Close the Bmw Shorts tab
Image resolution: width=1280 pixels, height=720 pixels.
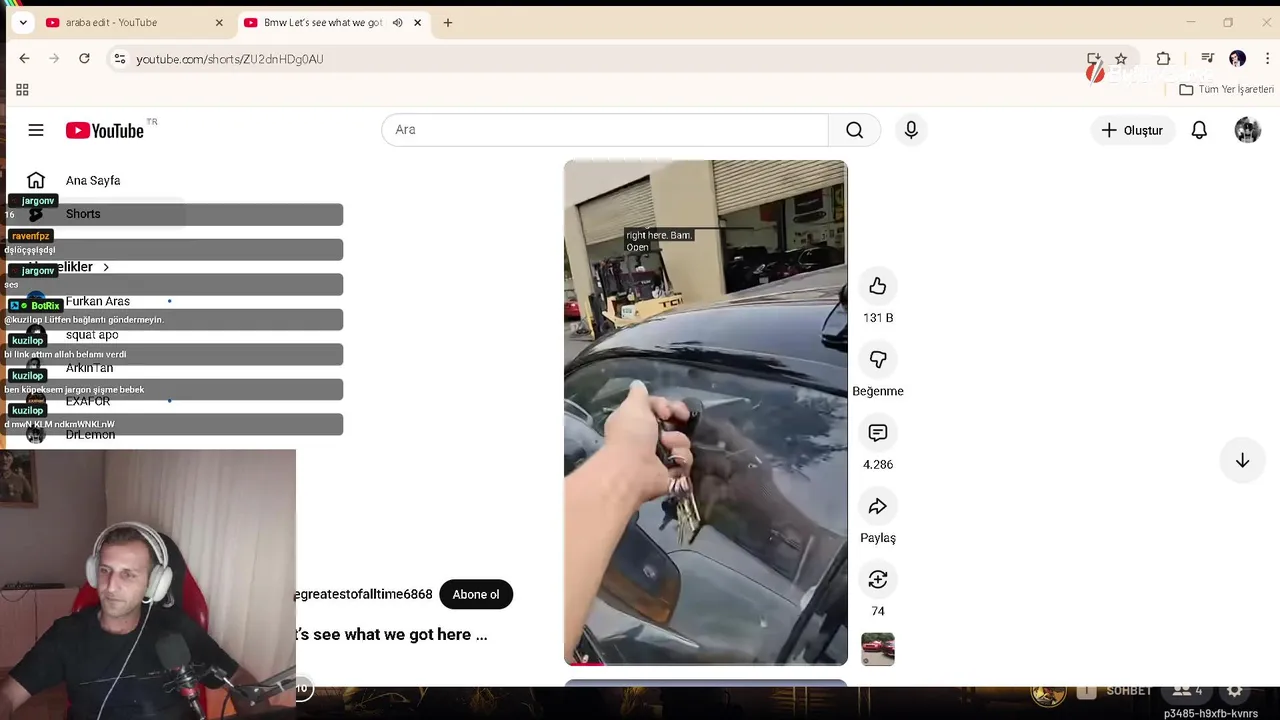(417, 22)
